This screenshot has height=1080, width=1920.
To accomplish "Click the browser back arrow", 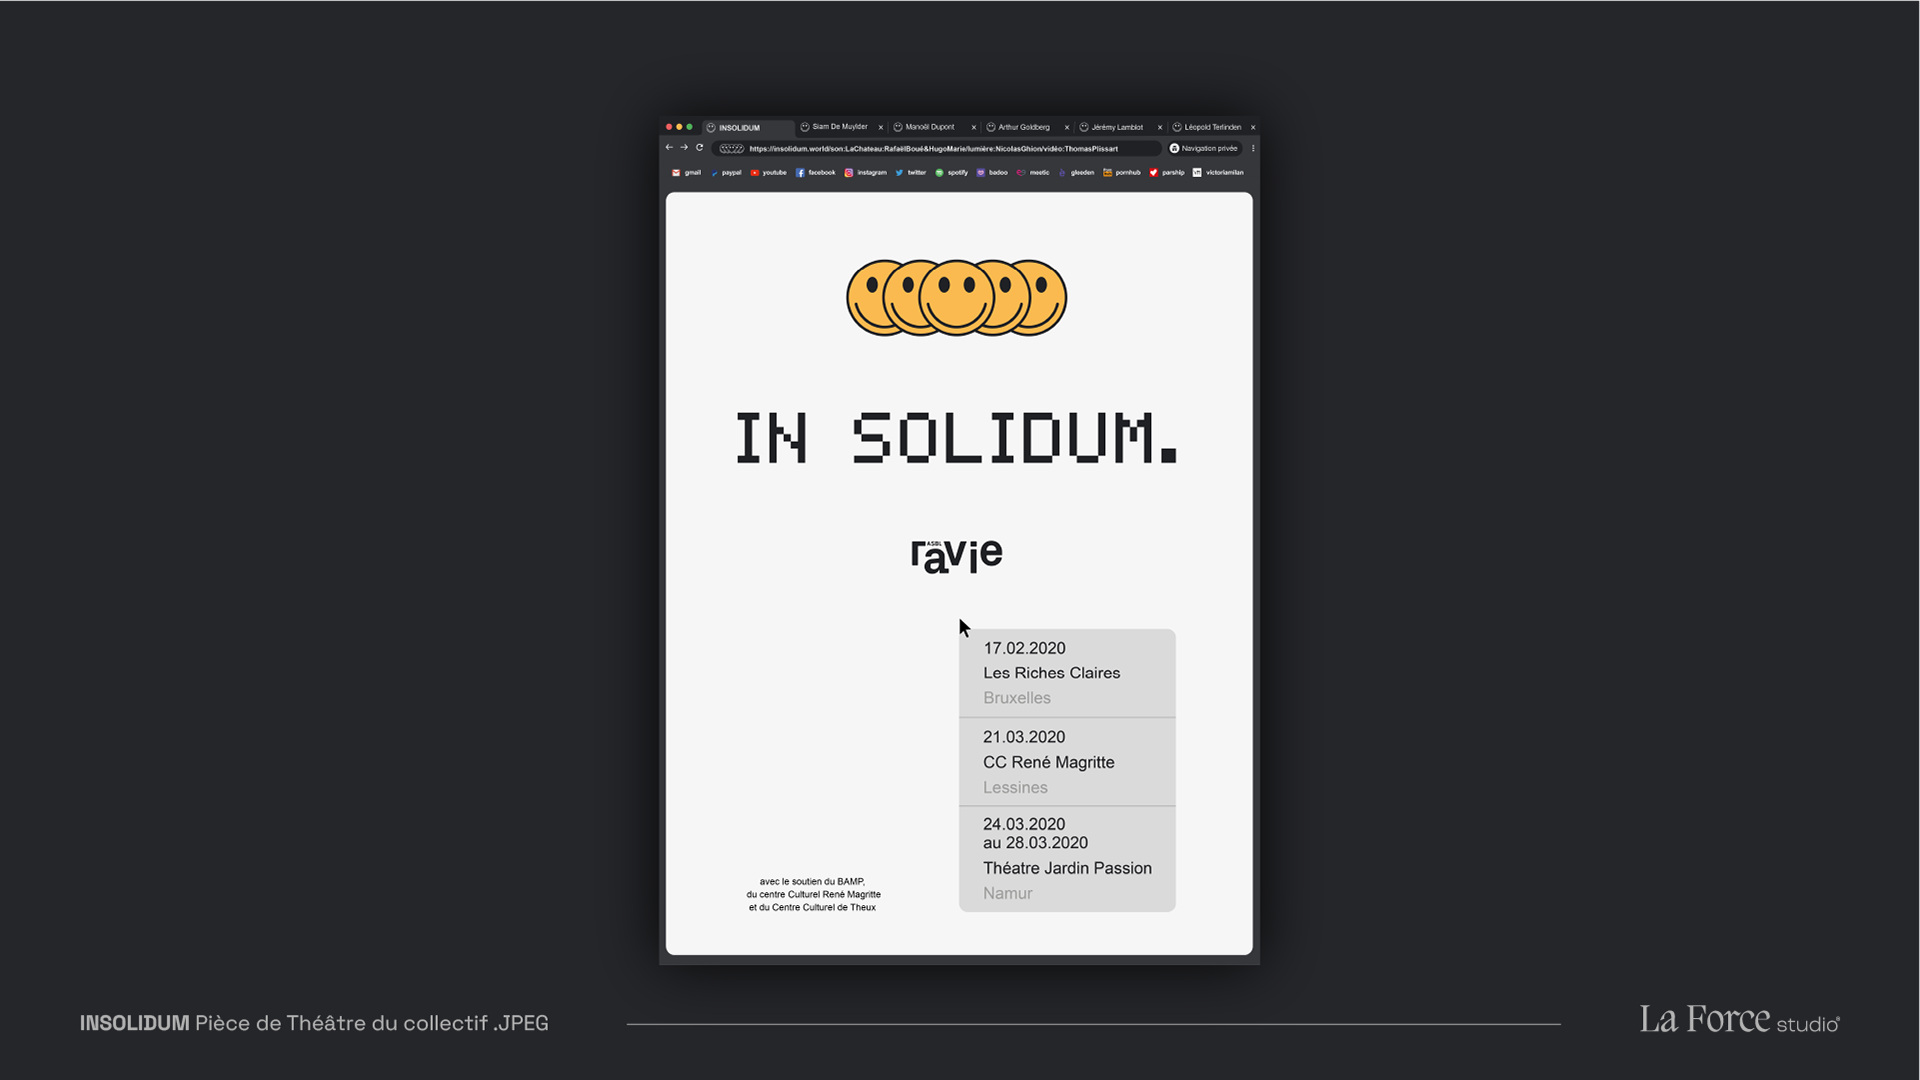I will (x=669, y=148).
